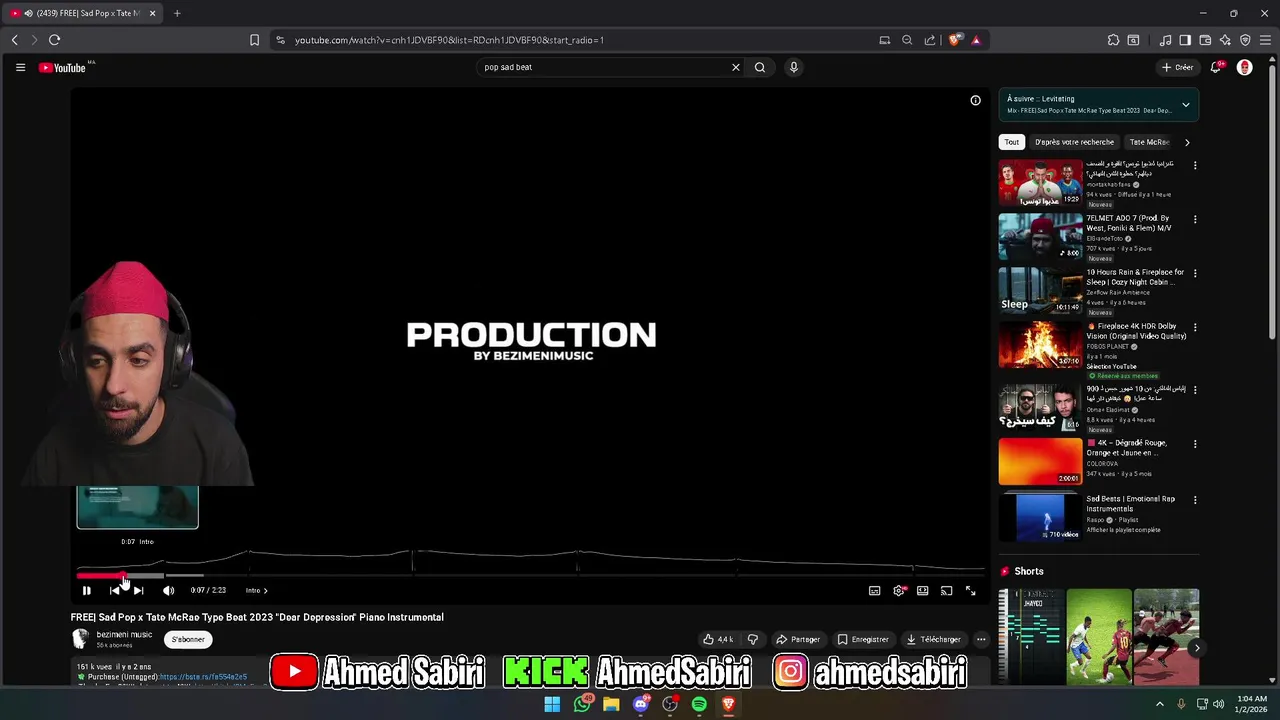Open the Purchase (Untagged) link

pos(203,677)
